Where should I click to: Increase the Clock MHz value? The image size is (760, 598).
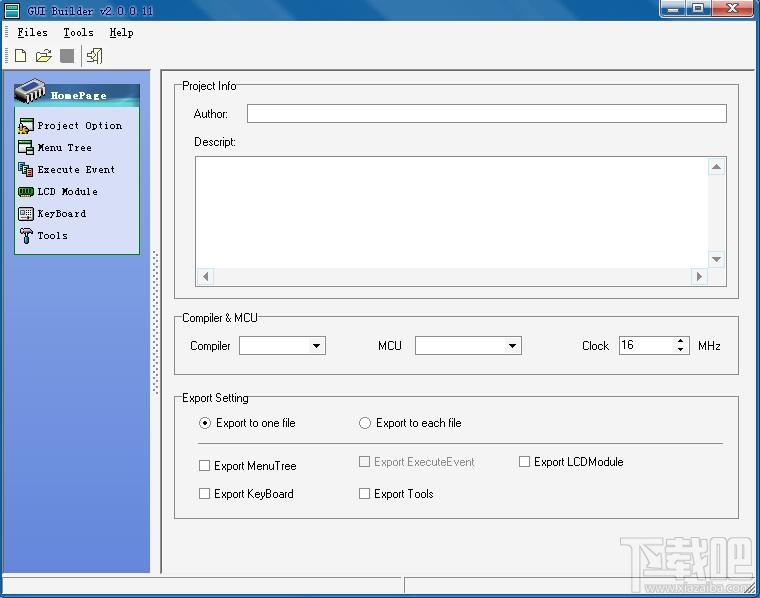click(x=681, y=341)
